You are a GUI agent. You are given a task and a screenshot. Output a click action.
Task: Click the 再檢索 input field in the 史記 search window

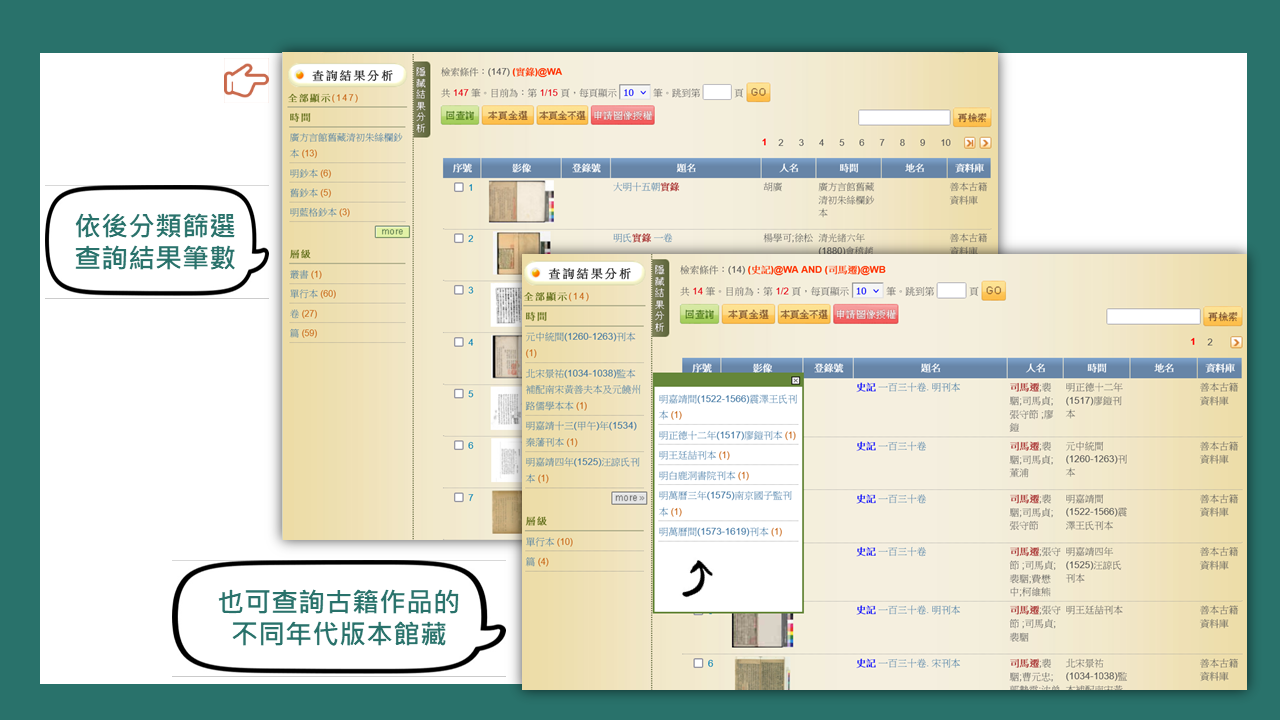click(x=1152, y=316)
